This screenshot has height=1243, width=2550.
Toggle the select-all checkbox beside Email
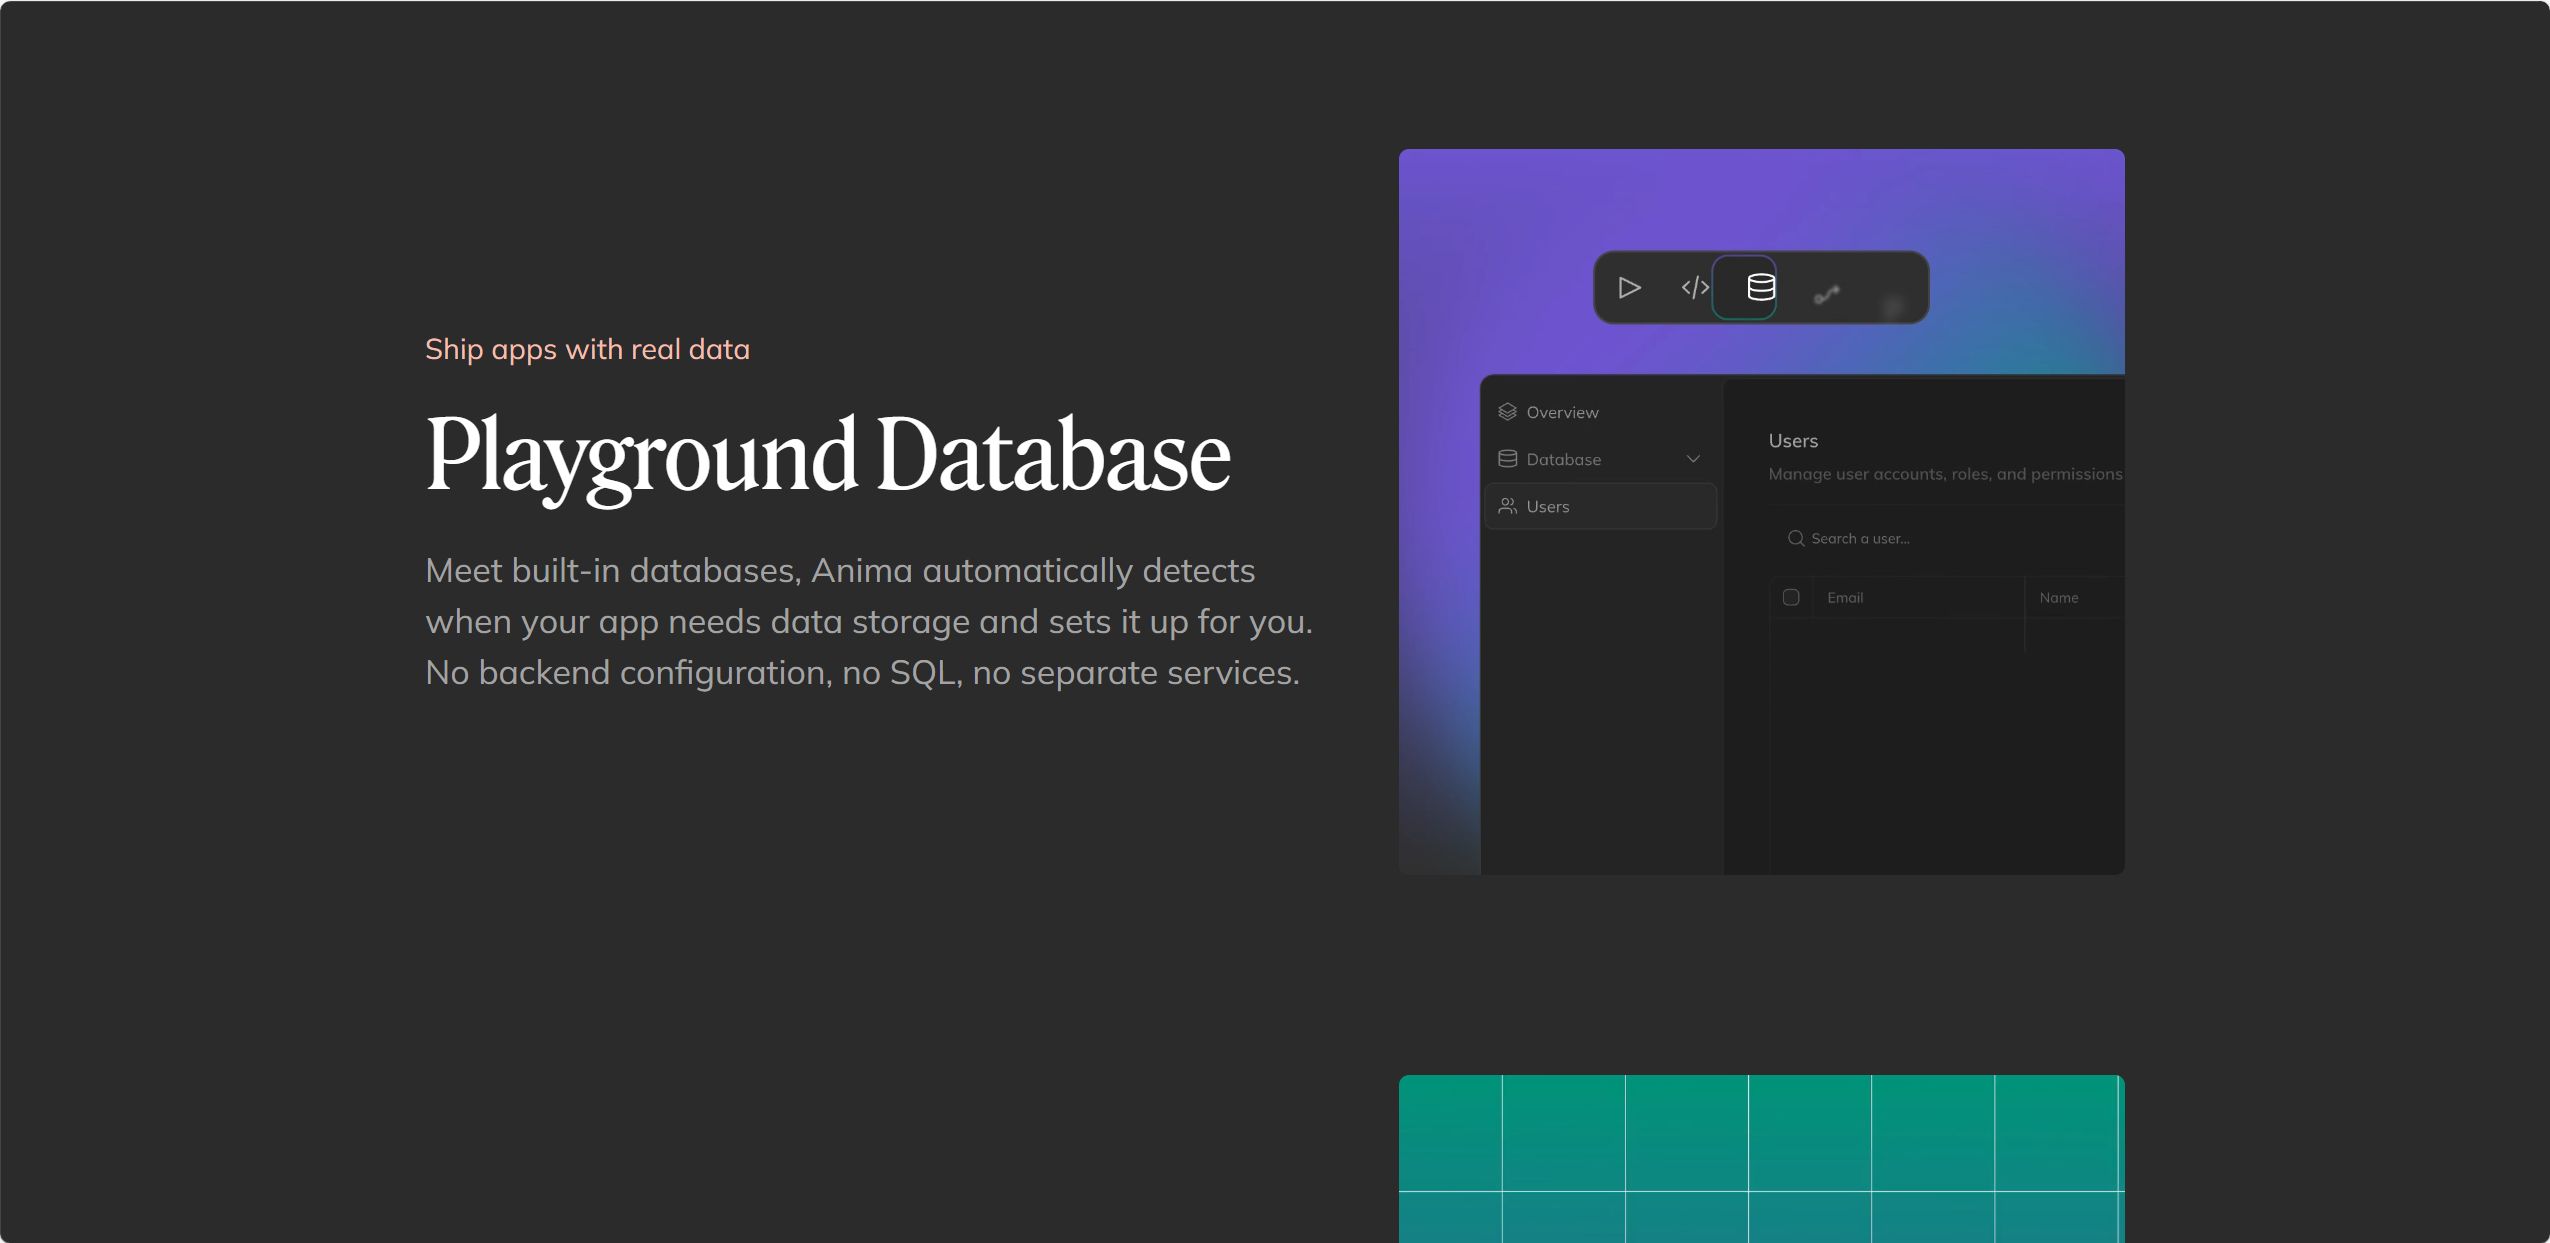pos(1791,597)
